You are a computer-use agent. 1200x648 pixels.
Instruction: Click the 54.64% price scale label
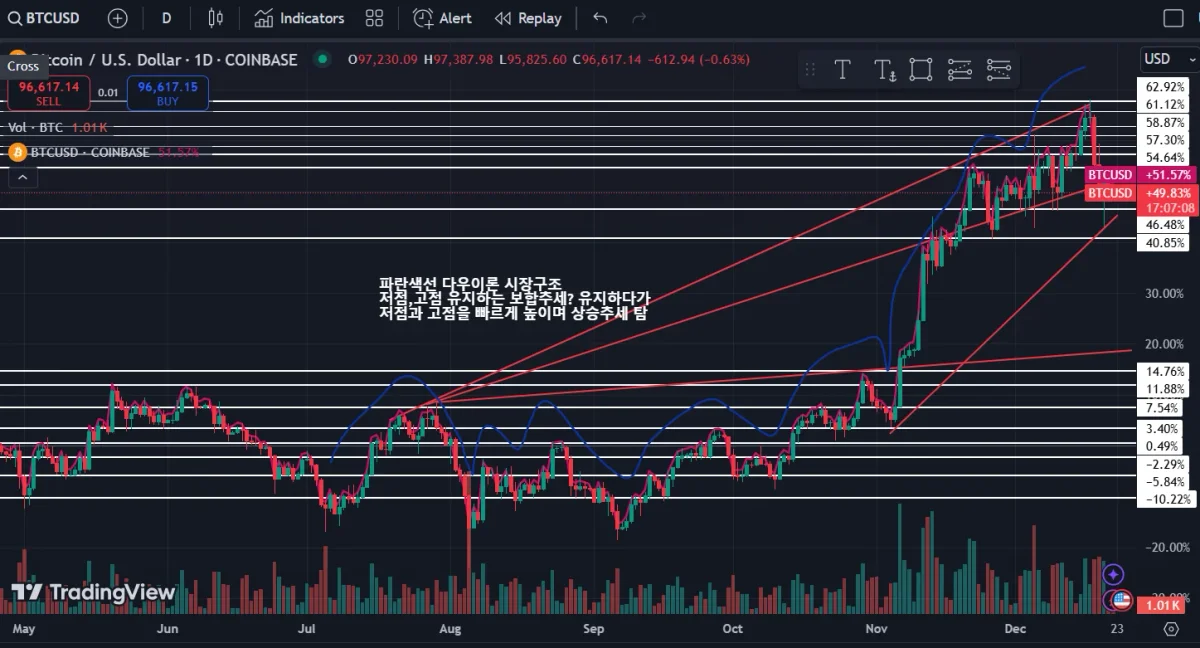tap(1165, 157)
